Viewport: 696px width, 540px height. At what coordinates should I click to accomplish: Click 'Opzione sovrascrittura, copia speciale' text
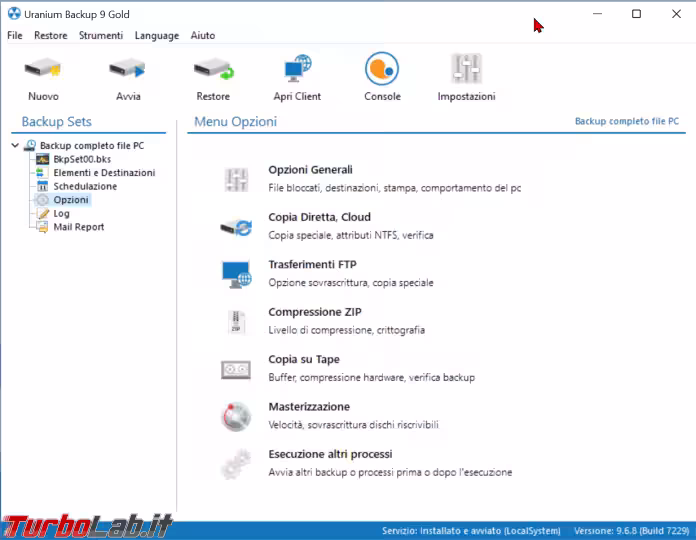pos(351,283)
